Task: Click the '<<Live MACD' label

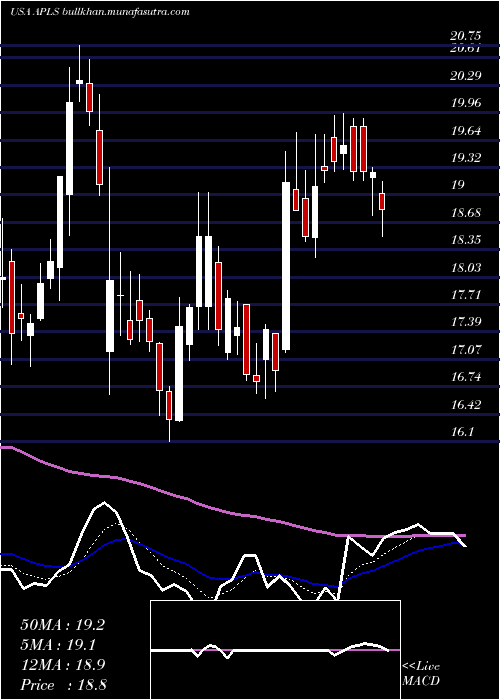Action: pos(421,674)
